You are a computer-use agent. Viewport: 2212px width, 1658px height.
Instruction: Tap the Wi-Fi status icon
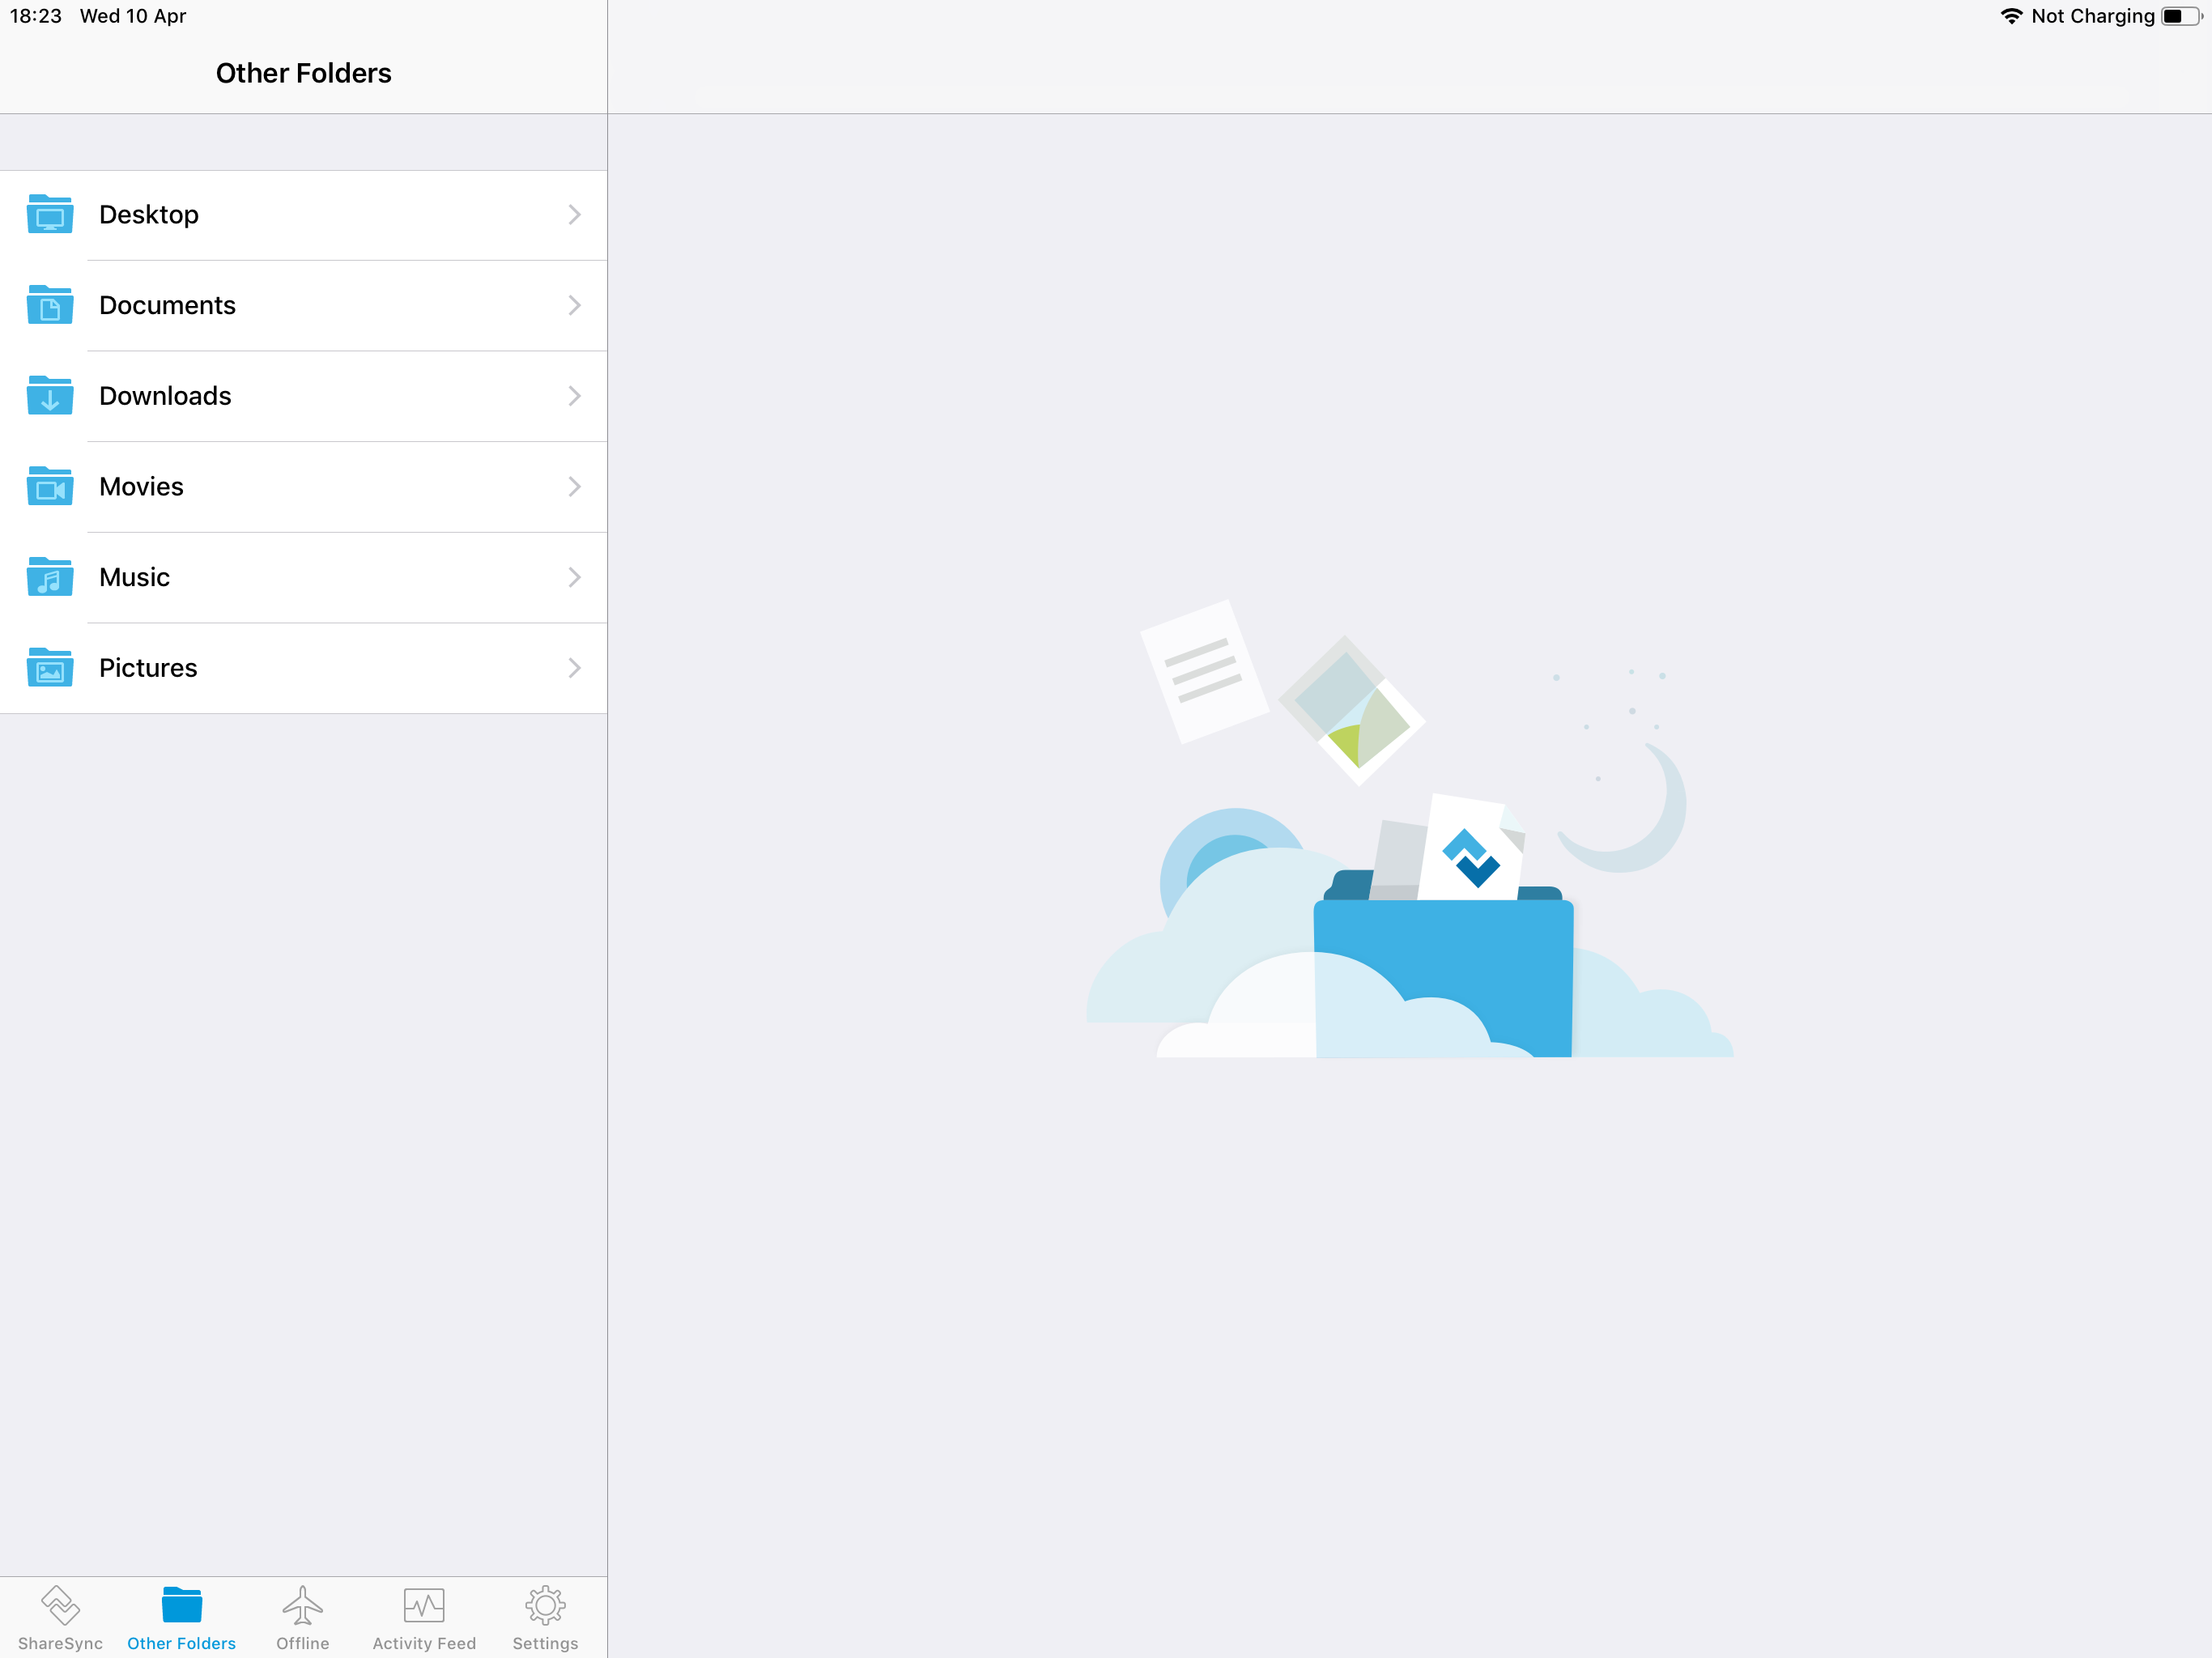click(x=2011, y=16)
